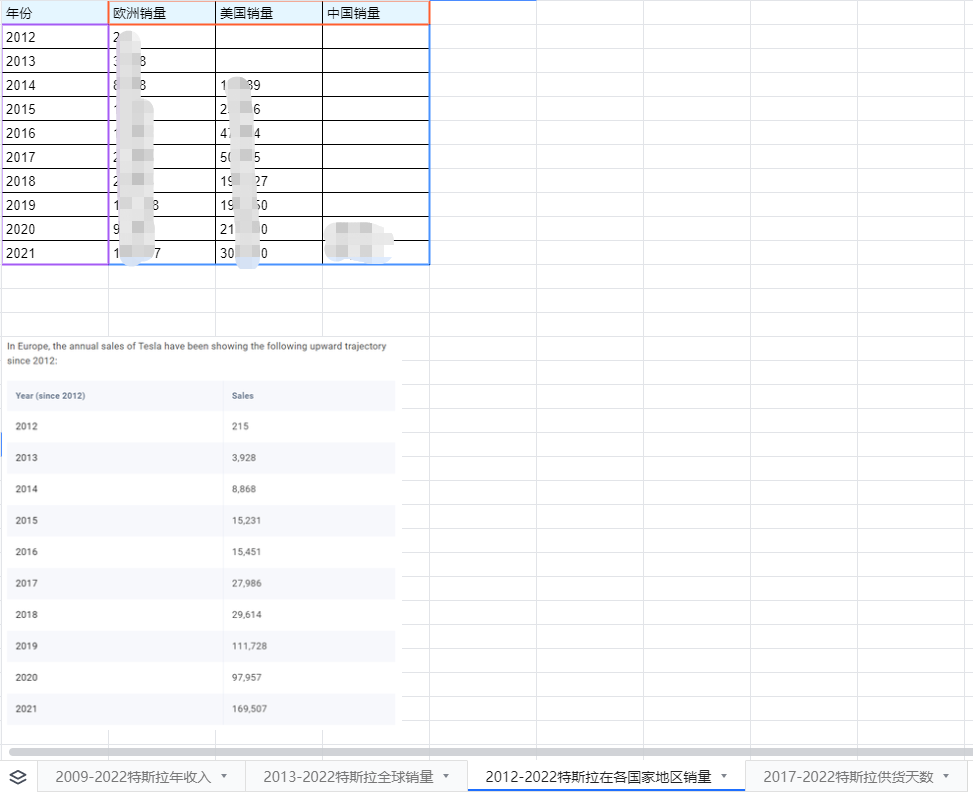This screenshot has width=973, height=793.
Task: Click the year cell 2015
Action: [x=55, y=109]
